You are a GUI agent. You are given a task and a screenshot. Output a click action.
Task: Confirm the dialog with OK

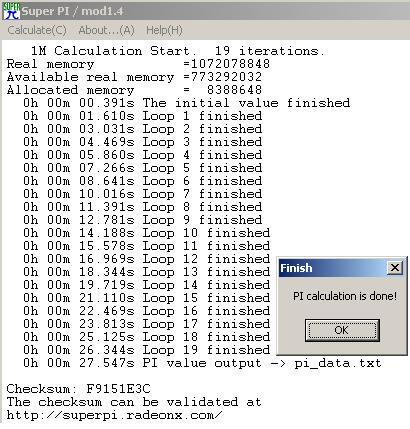click(x=342, y=330)
